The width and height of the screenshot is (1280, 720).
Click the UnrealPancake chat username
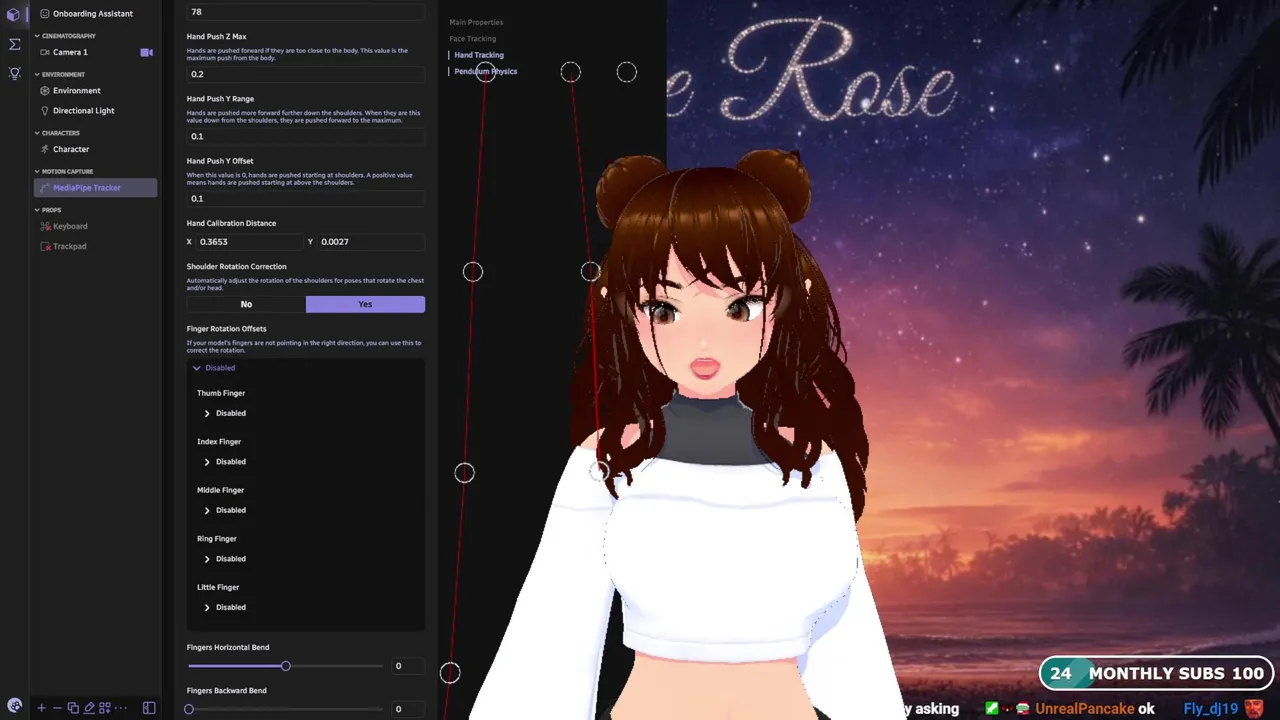tap(1084, 709)
